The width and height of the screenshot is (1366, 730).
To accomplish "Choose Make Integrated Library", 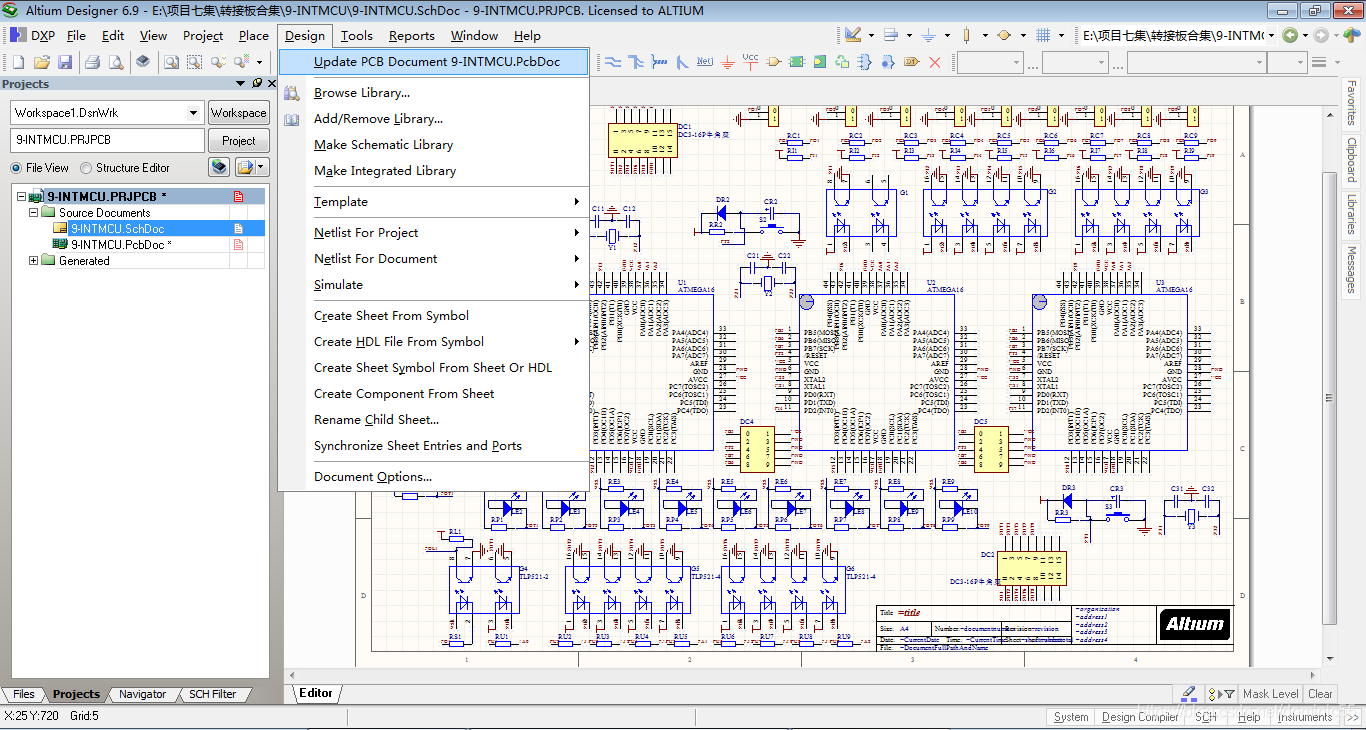I will [434, 171].
